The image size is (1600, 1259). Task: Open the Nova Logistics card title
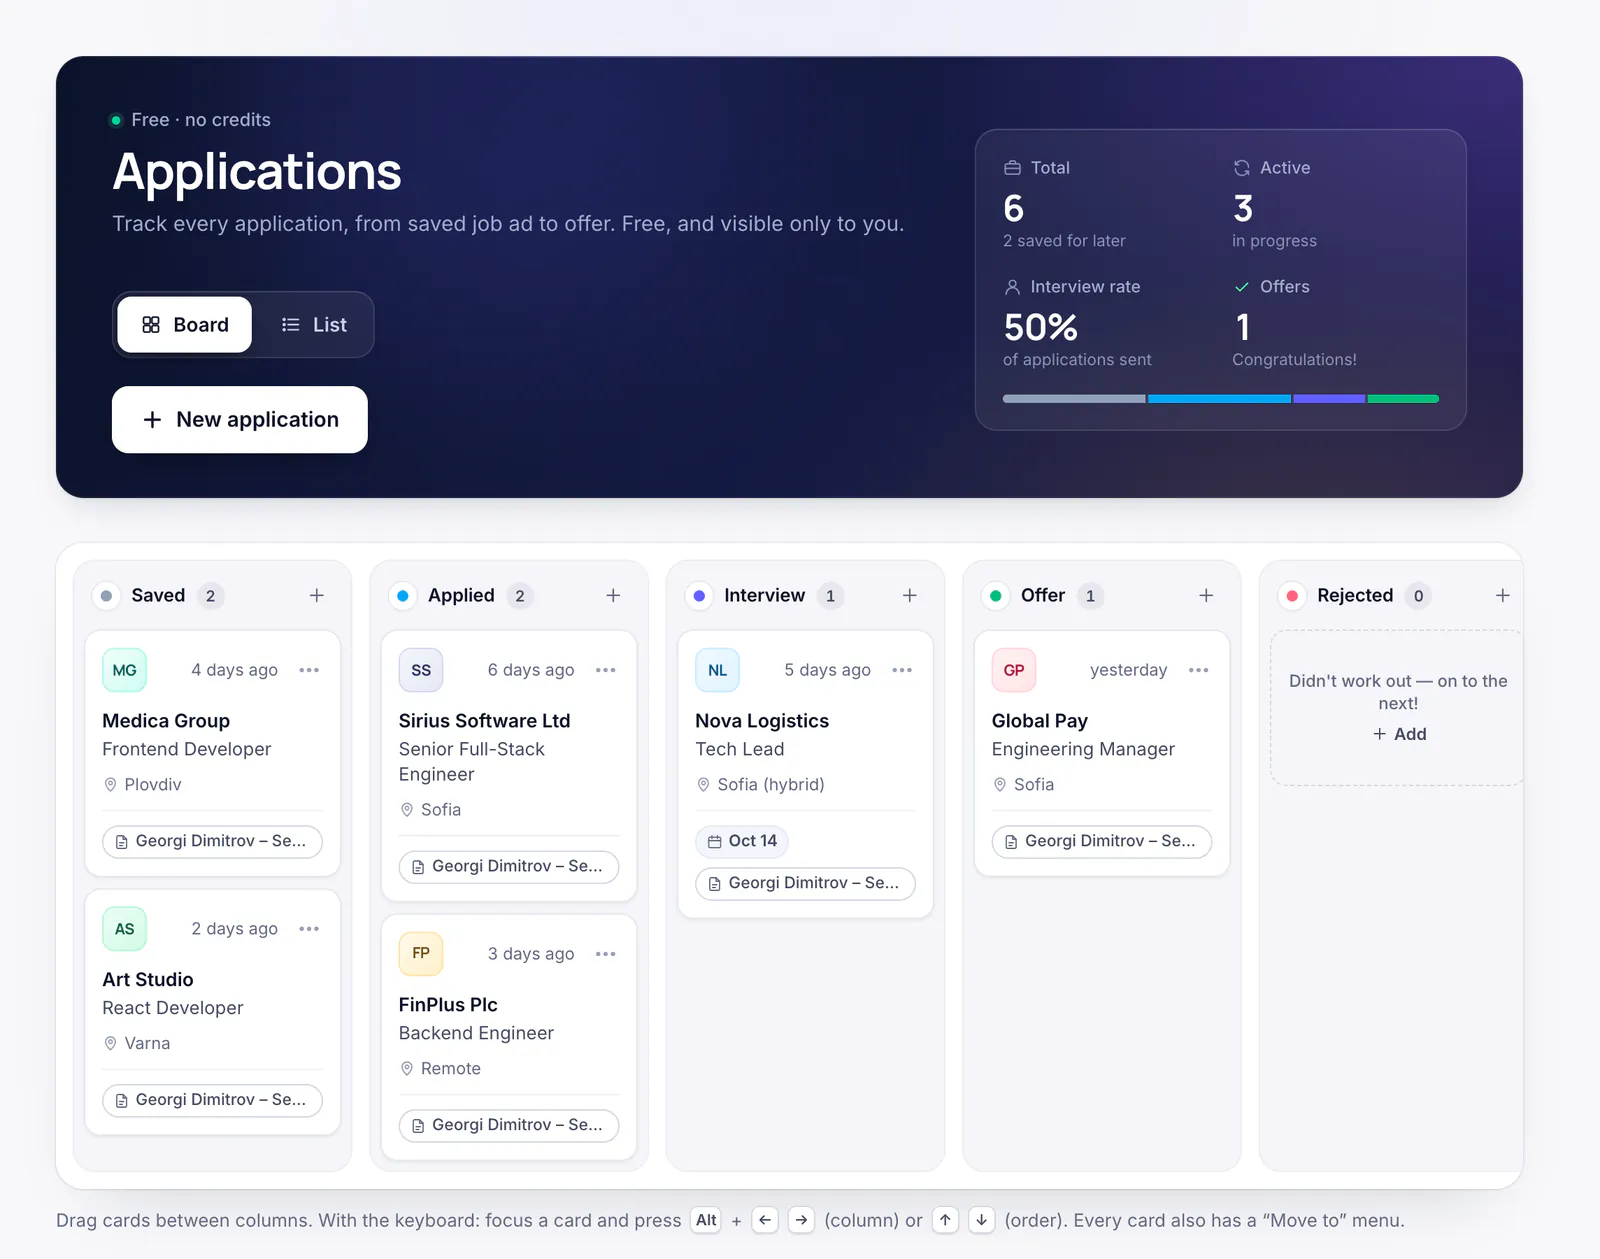point(762,721)
